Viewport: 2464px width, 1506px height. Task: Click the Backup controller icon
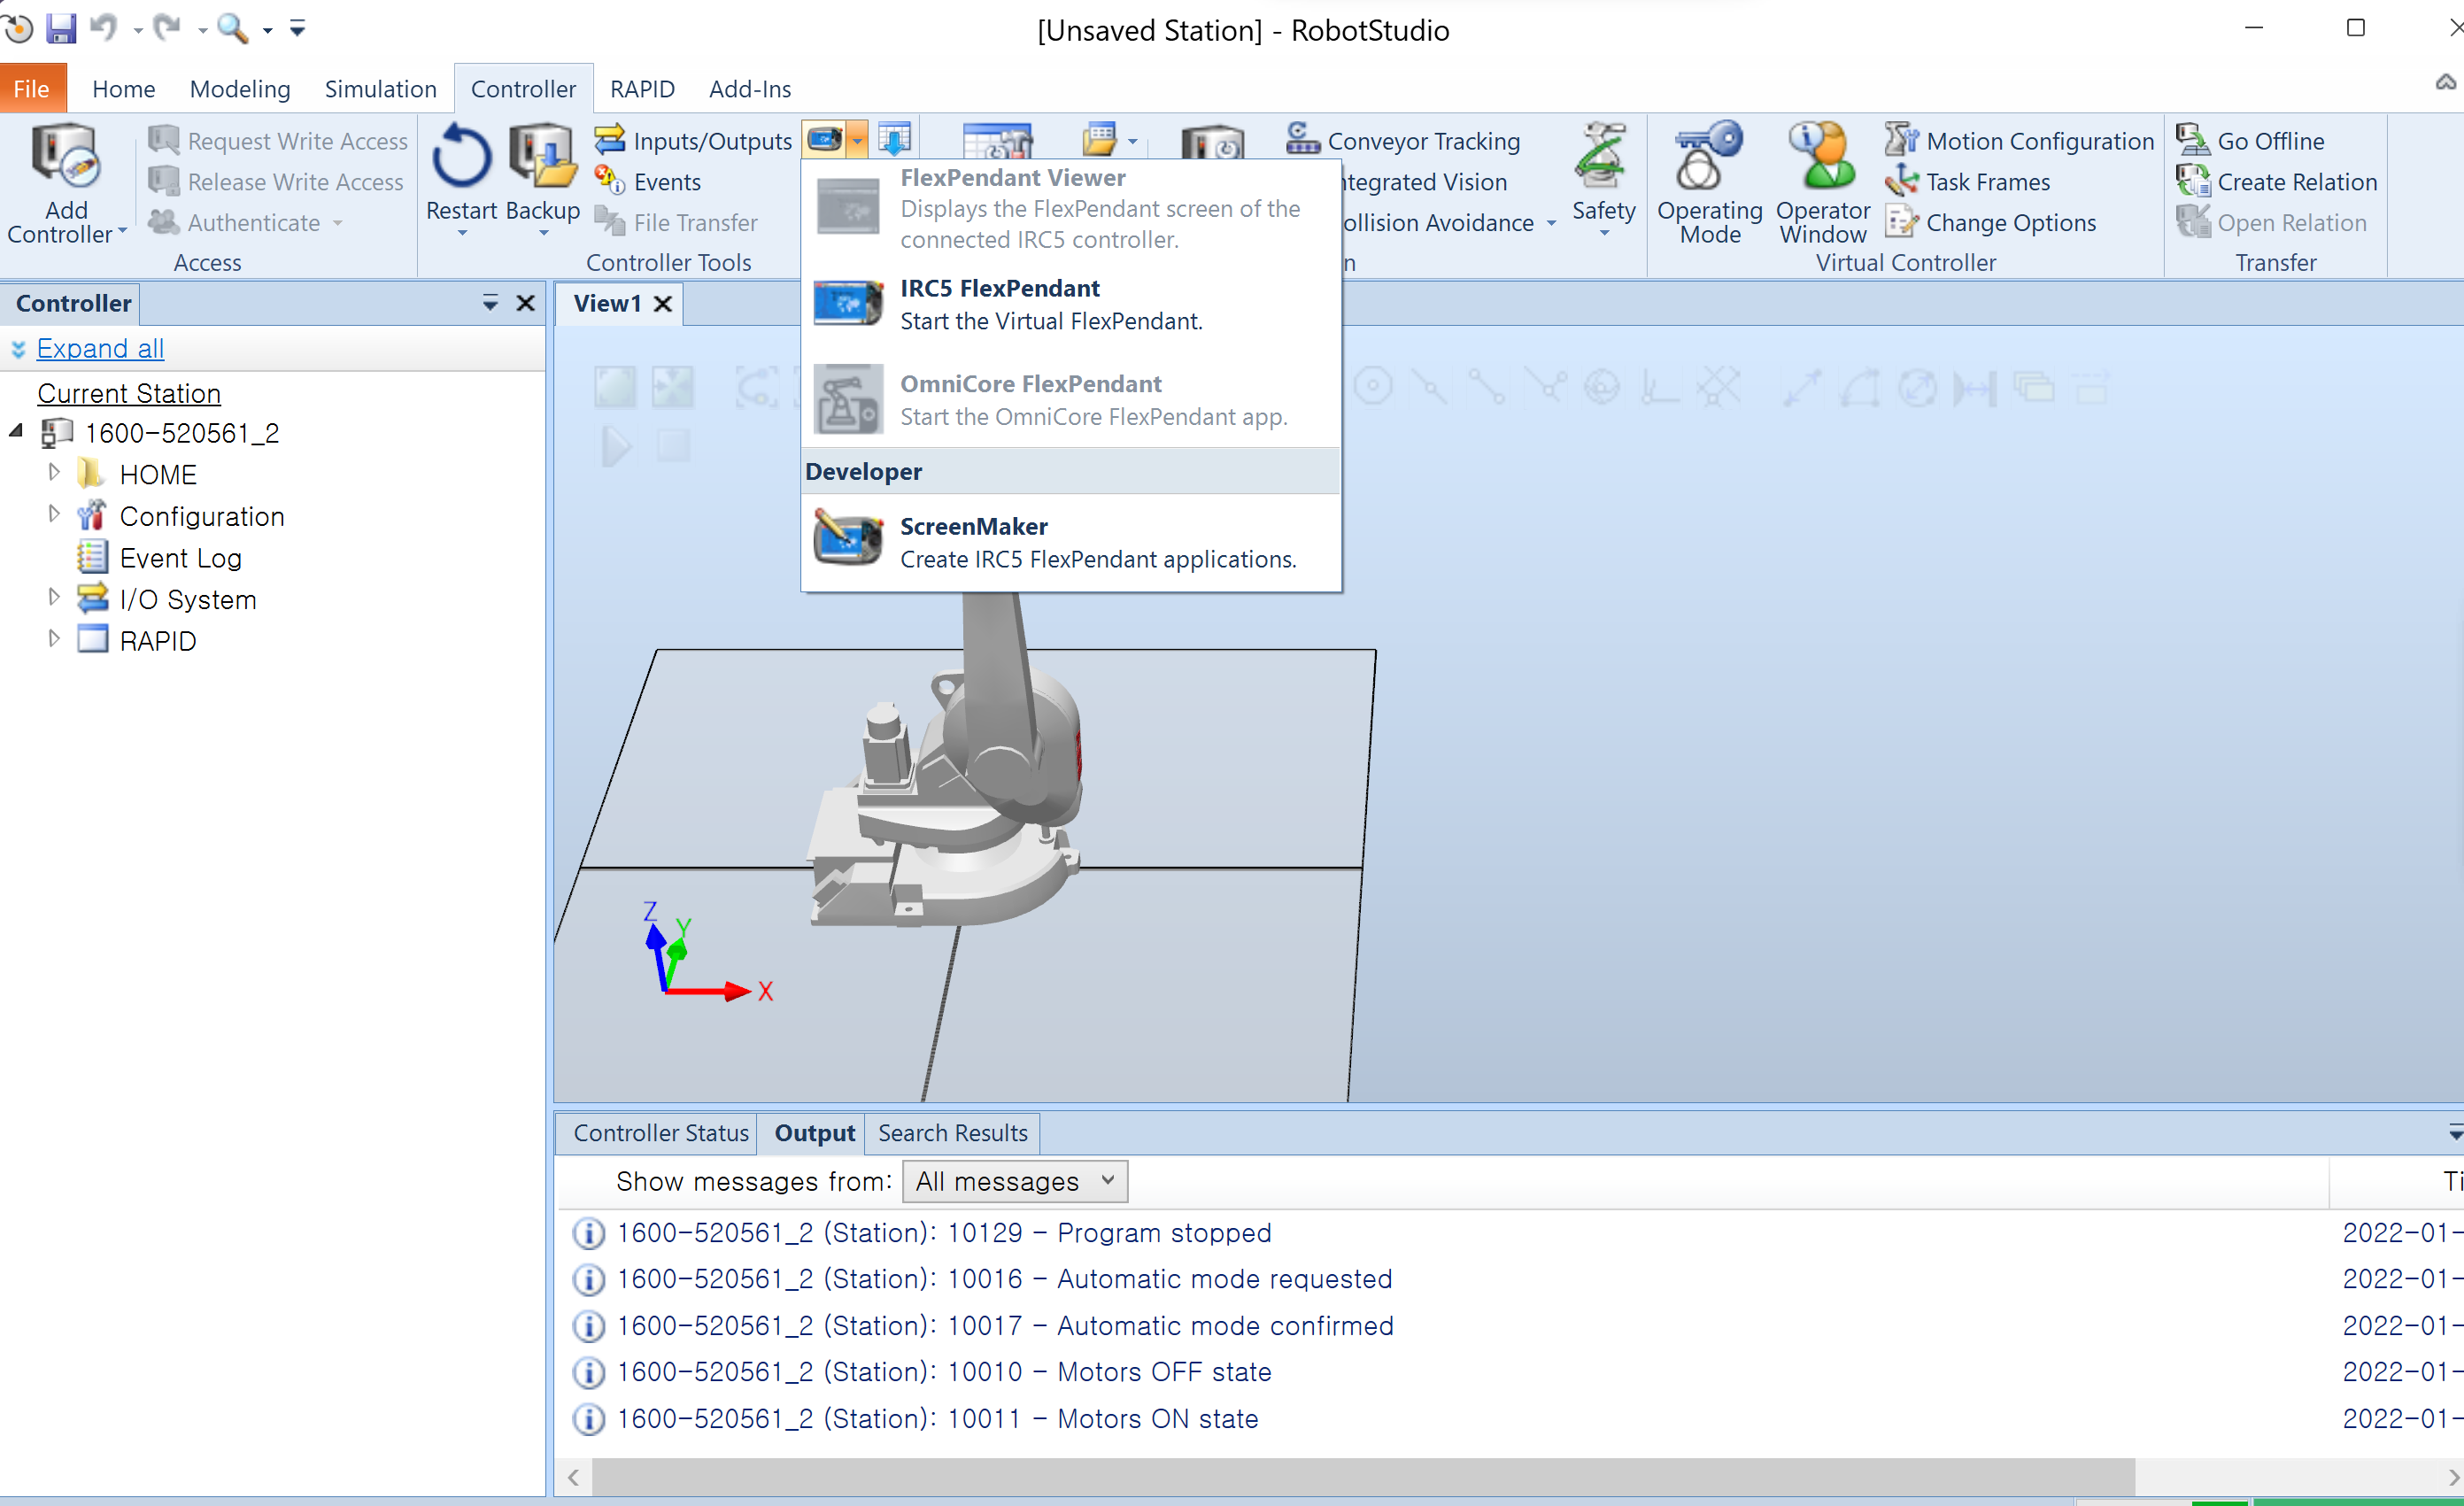point(543,156)
